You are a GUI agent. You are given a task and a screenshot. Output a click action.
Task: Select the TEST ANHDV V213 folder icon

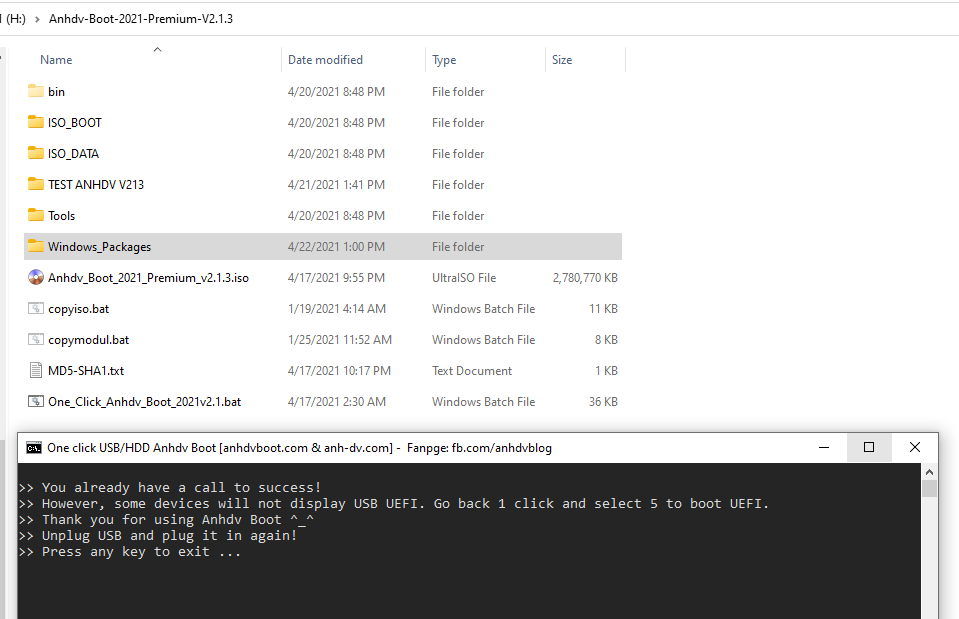(35, 184)
